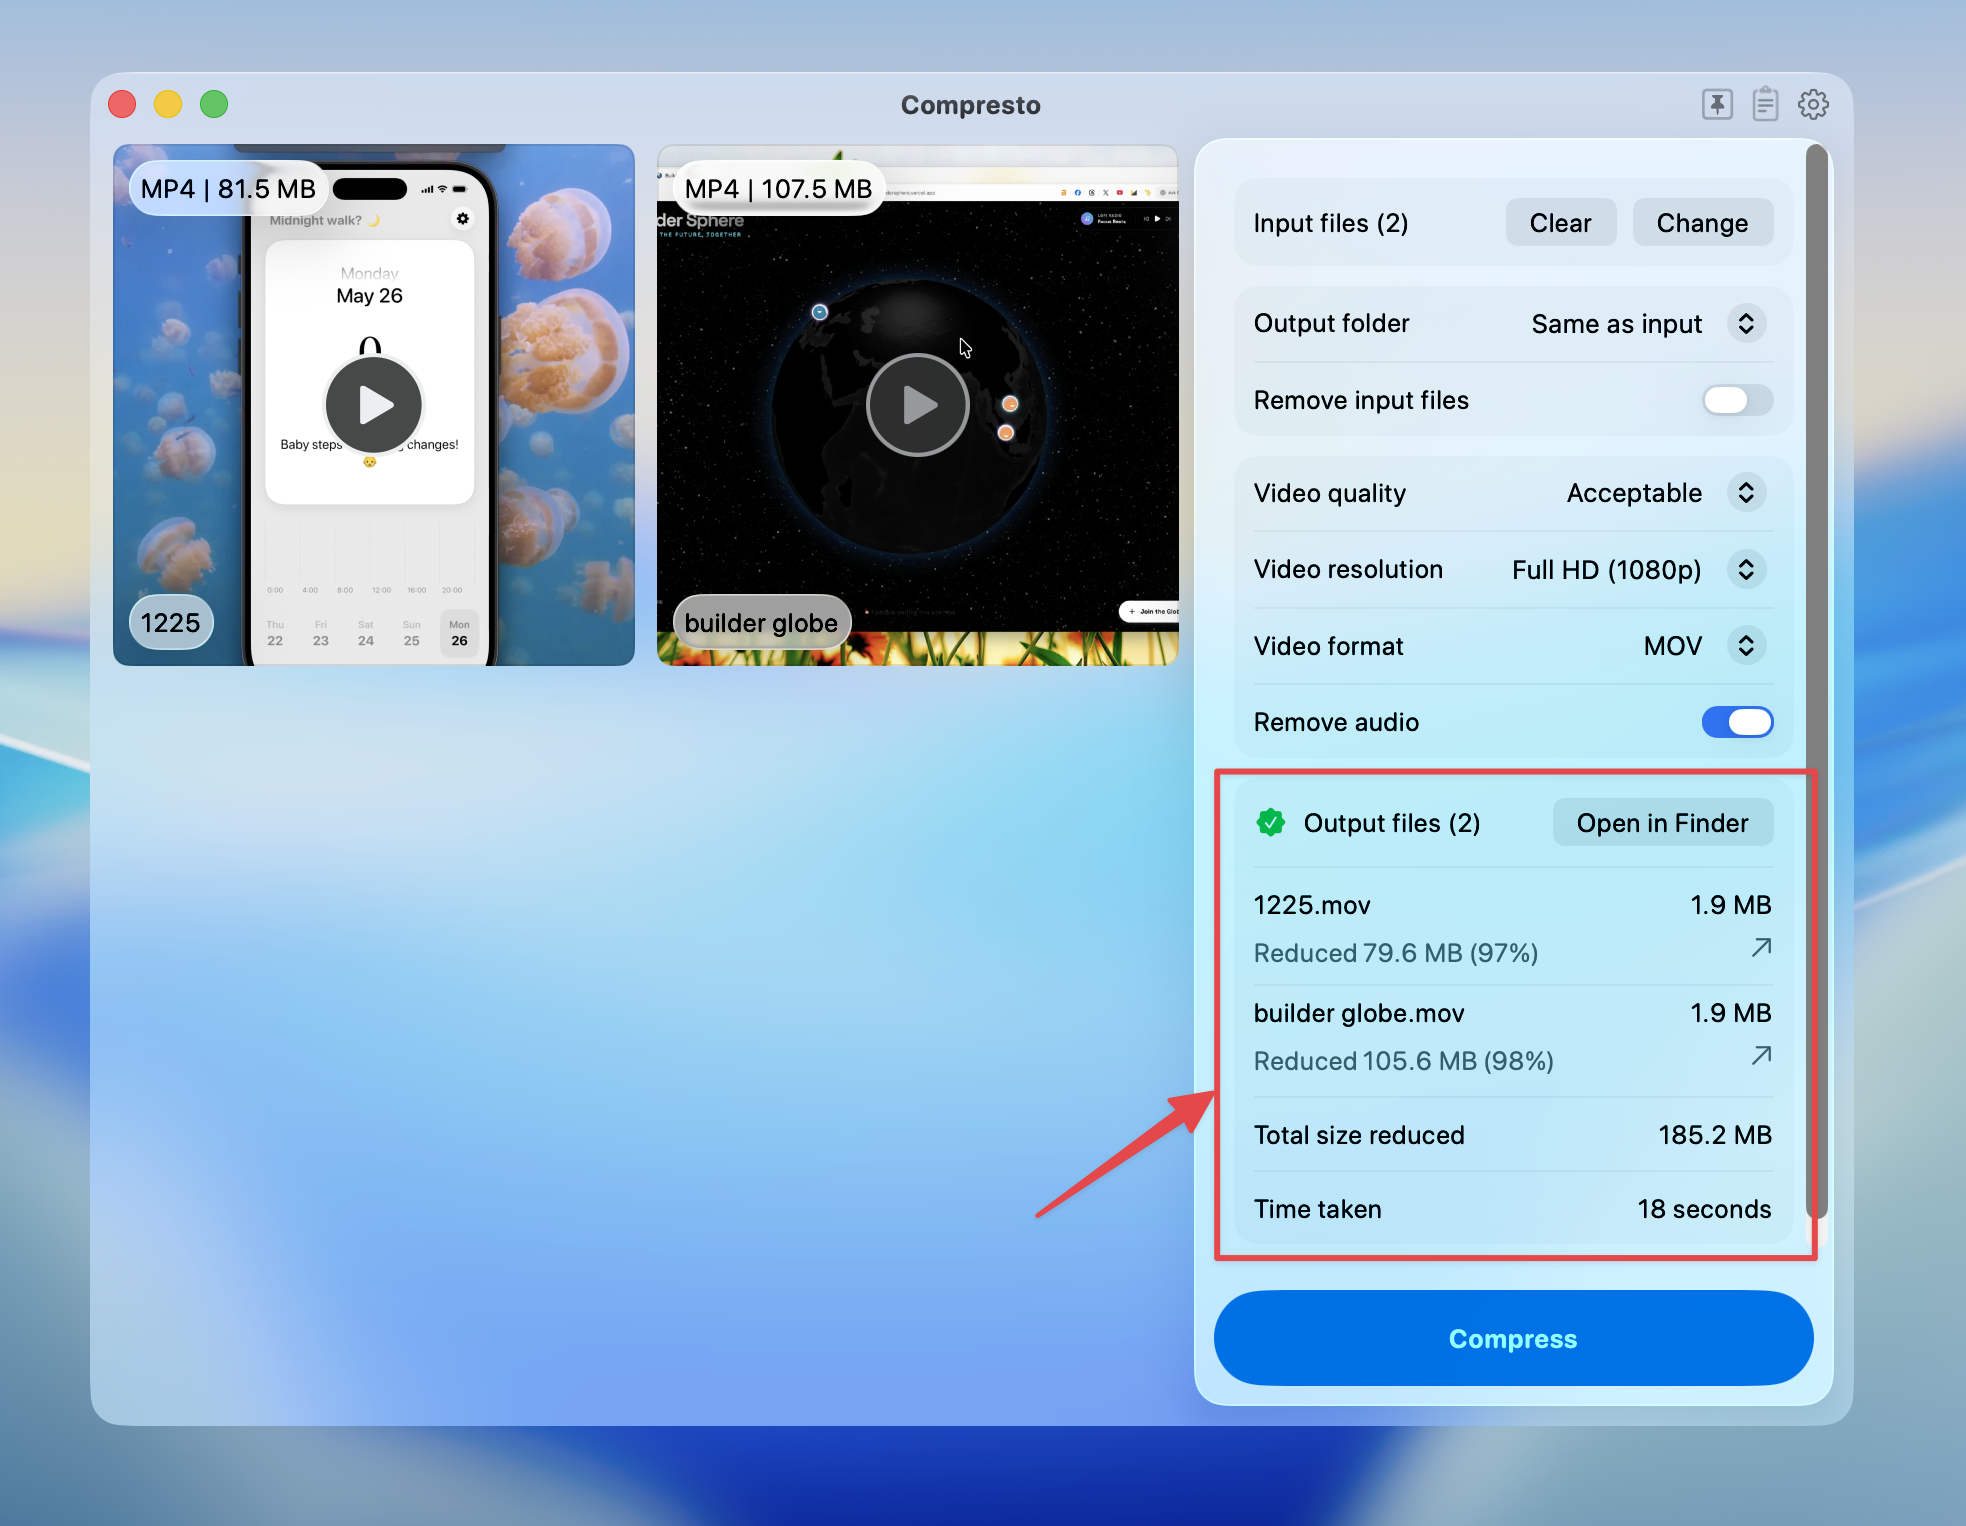This screenshot has width=1966, height=1526.
Task: Click the pin window icon in title bar
Action: click(1717, 104)
